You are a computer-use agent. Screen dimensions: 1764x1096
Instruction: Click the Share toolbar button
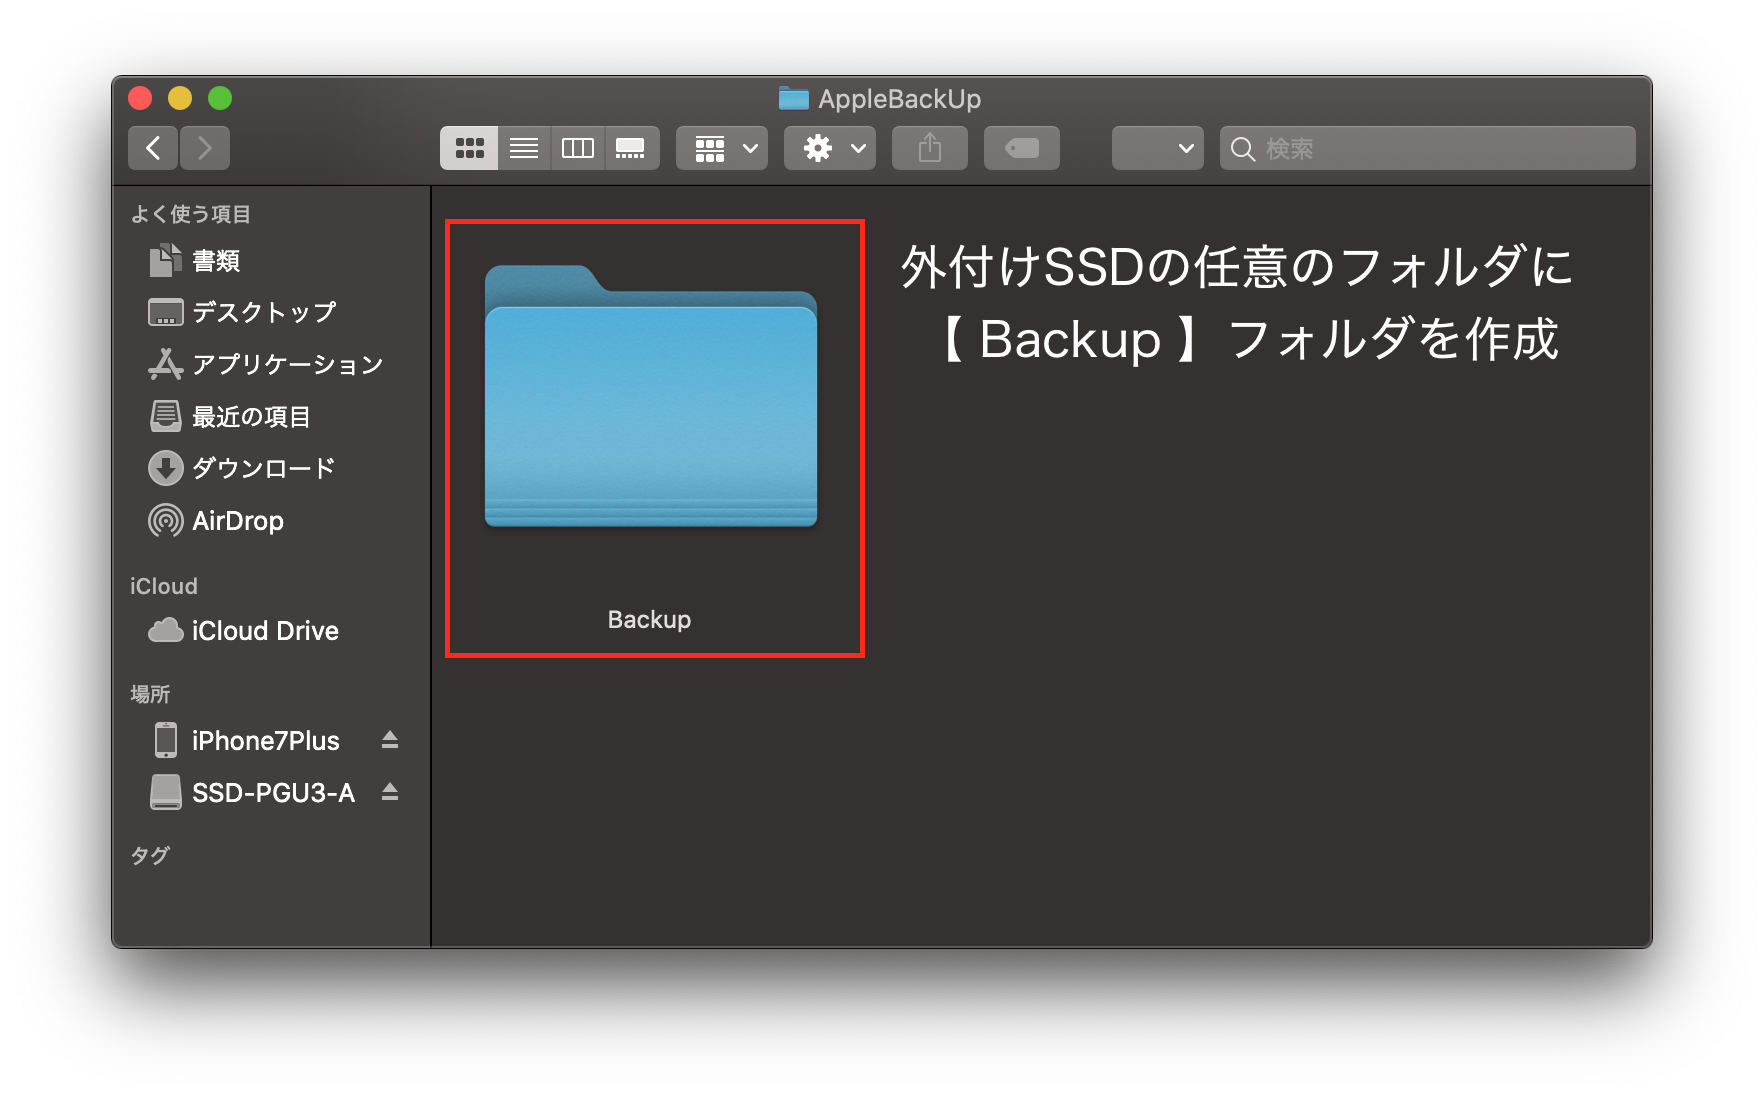click(x=930, y=148)
